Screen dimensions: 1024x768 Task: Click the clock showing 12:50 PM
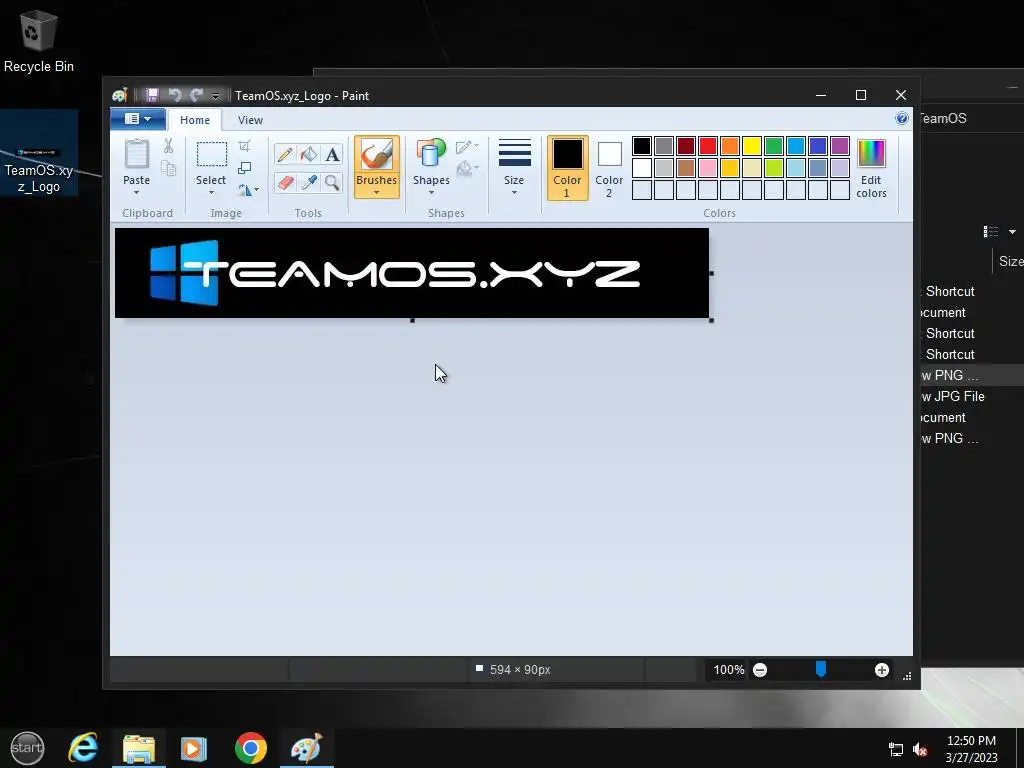pos(971,741)
